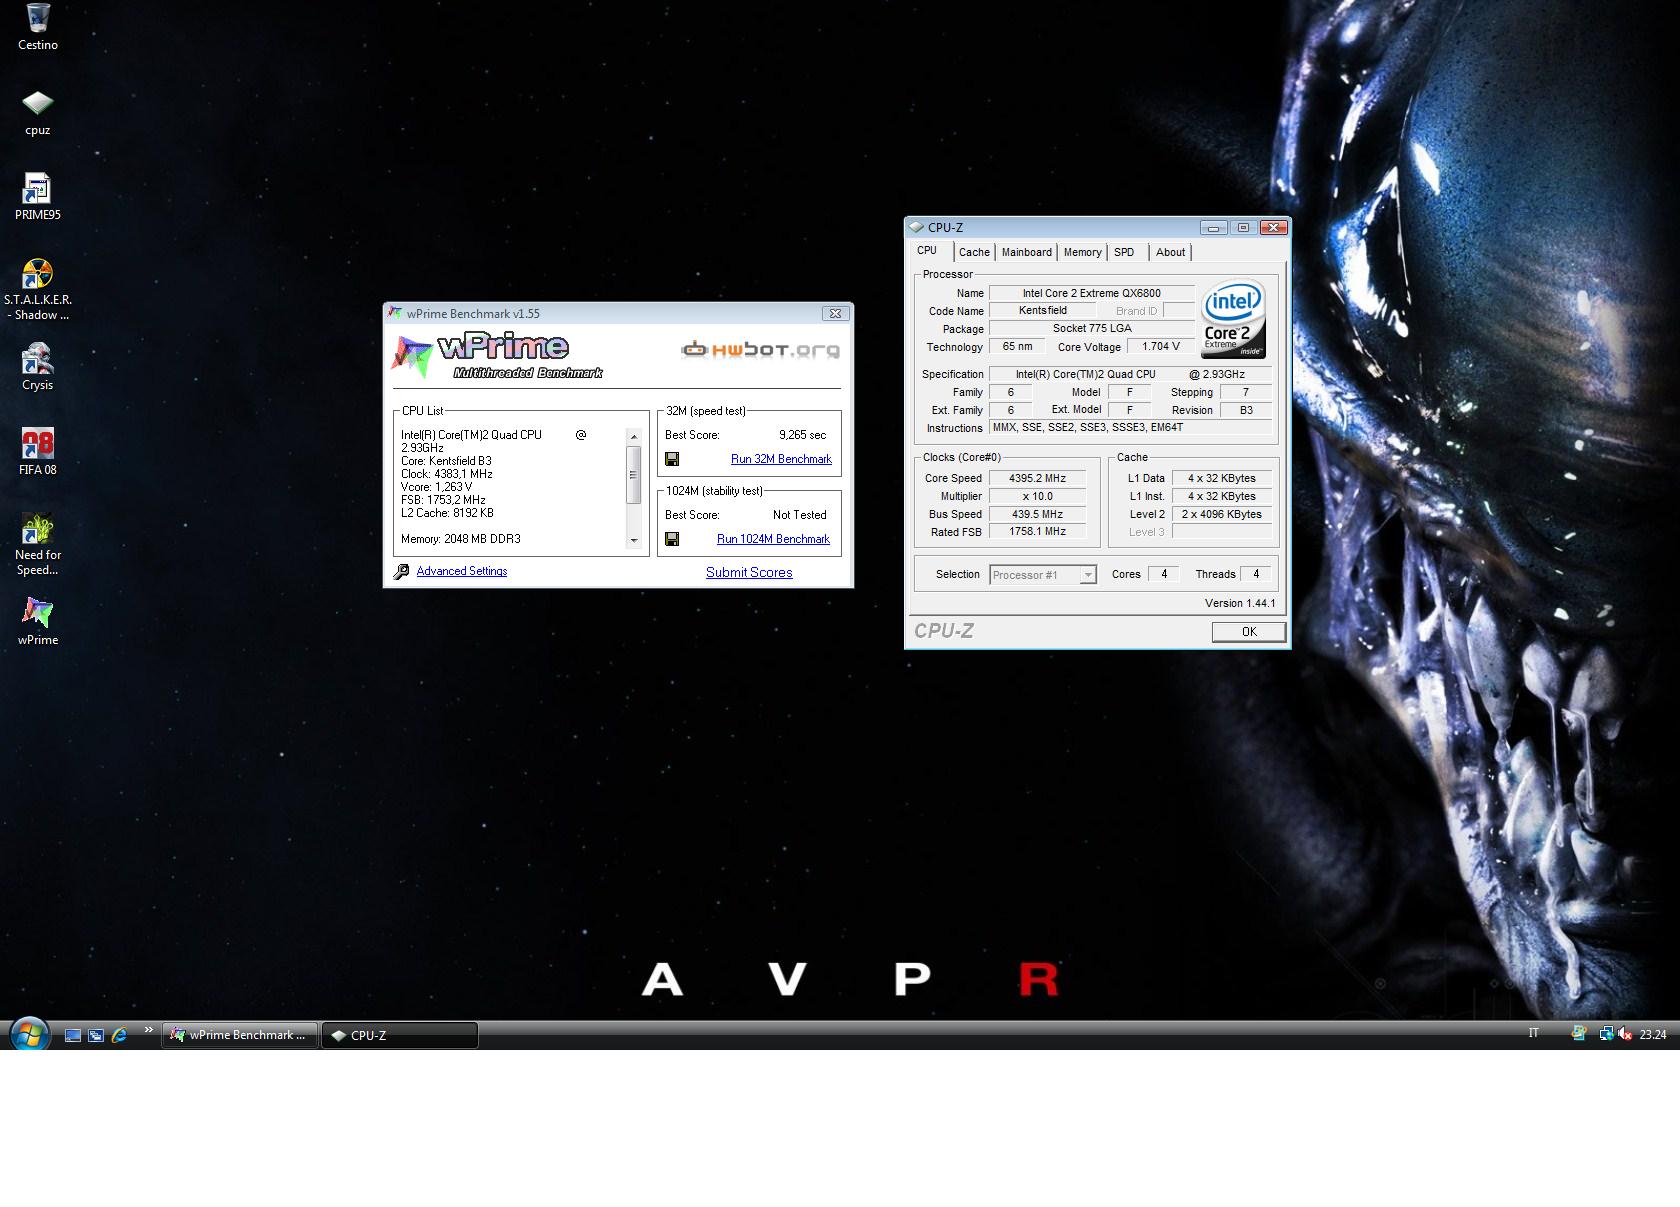Click the save icon beside Run 32M Benchmark
This screenshot has width=1680, height=1207.
pyautogui.click(x=672, y=459)
